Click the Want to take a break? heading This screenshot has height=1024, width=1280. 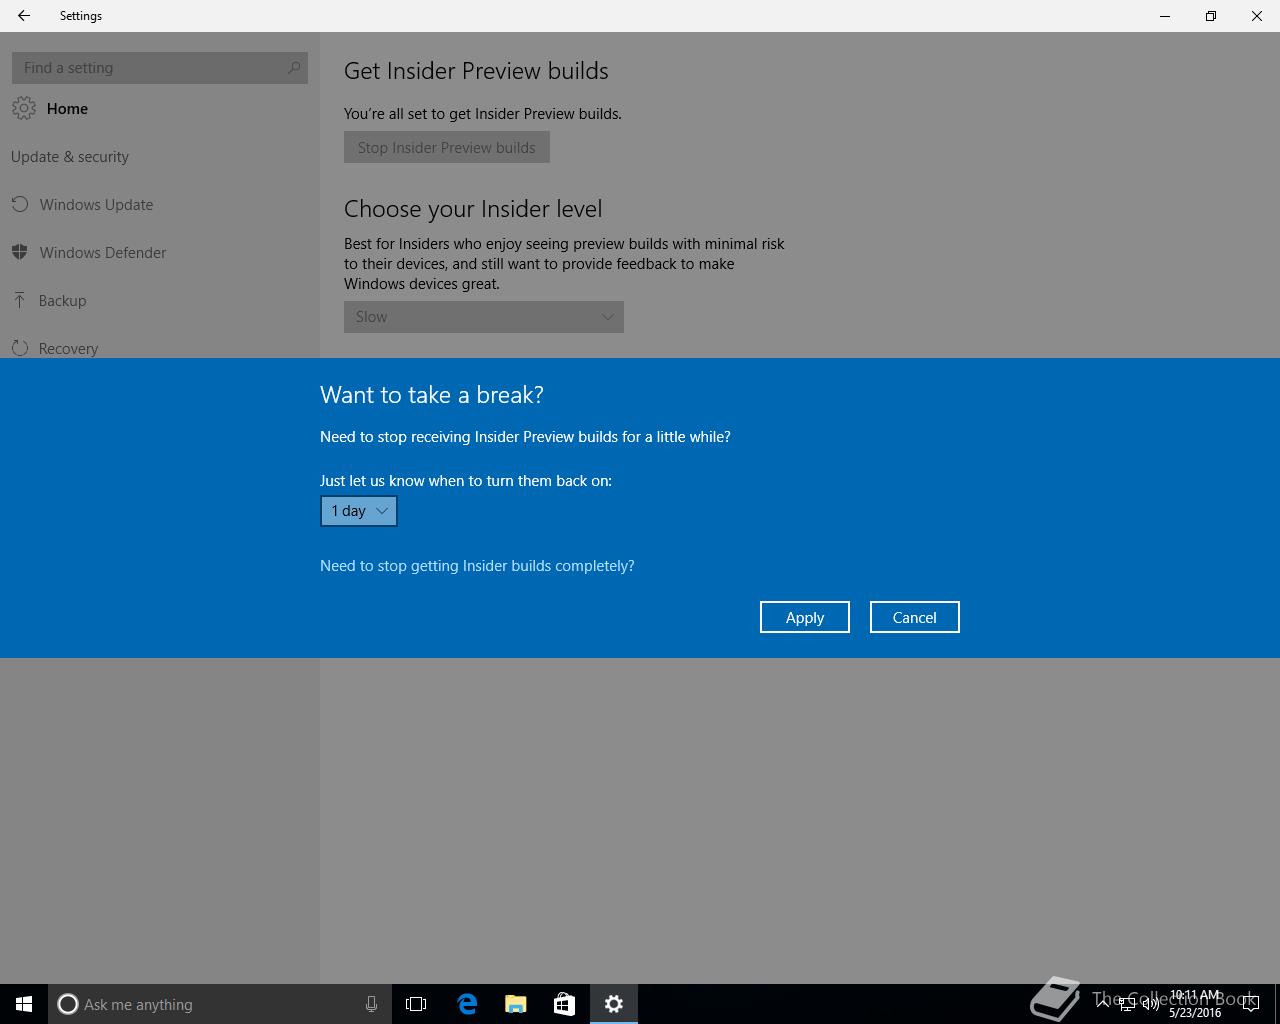[x=432, y=395]
